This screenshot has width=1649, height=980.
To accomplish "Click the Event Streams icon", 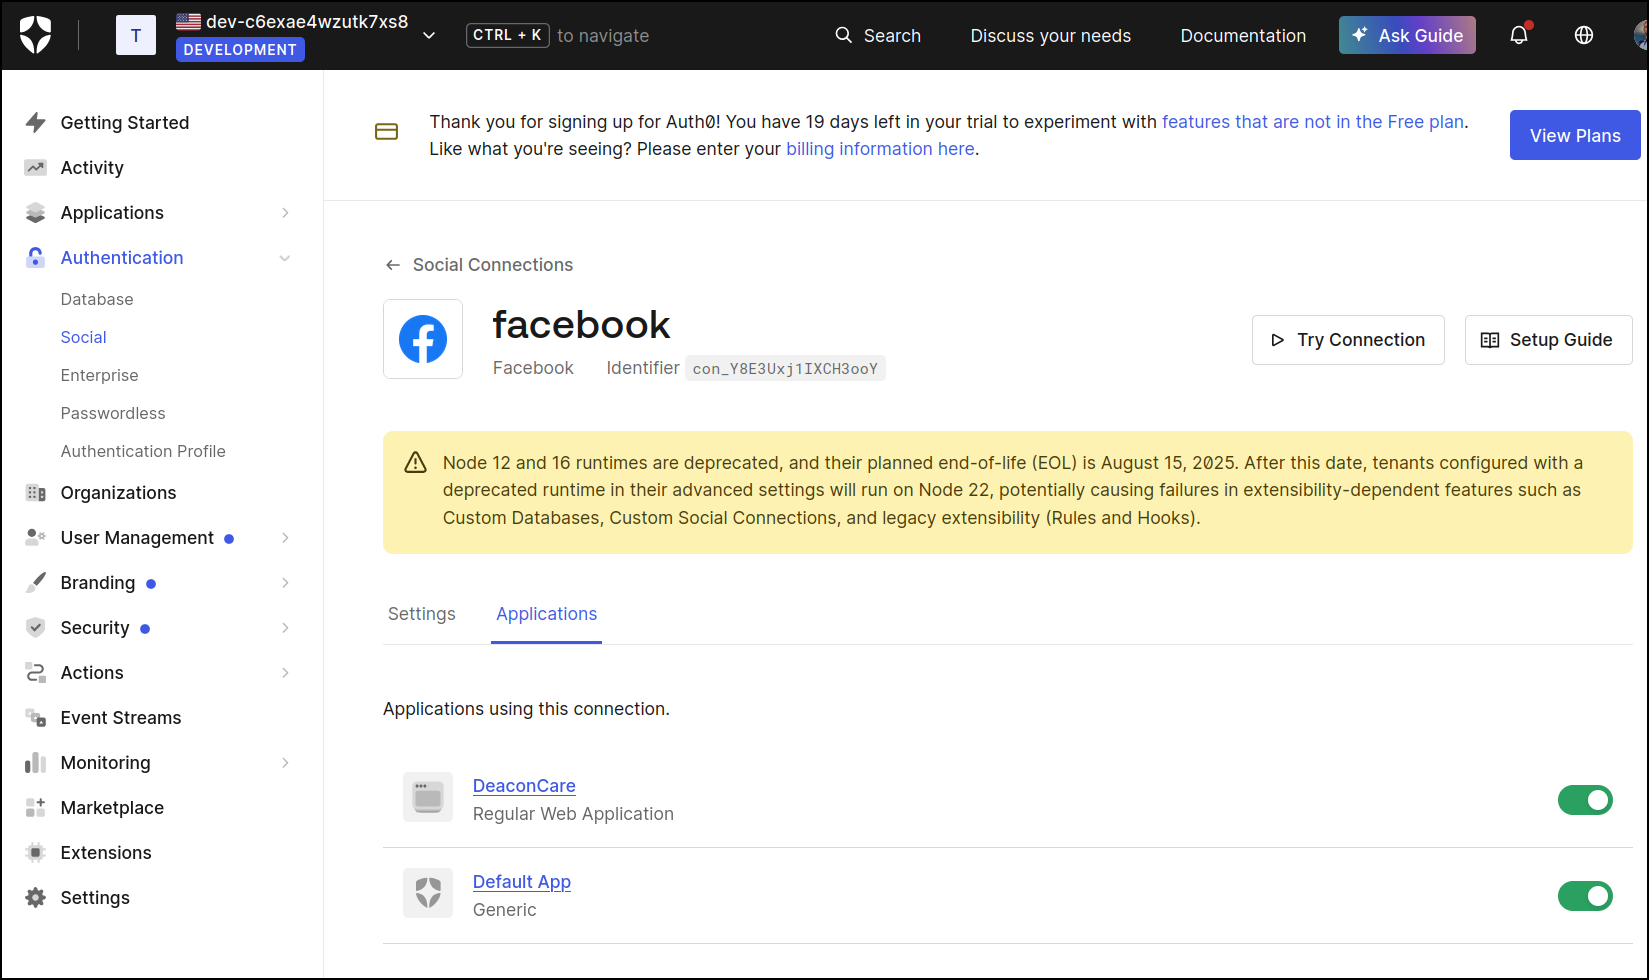I will tap(36, 717).
